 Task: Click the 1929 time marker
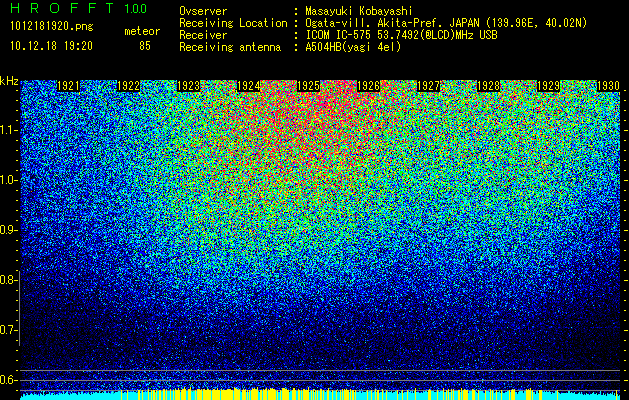pos(548,86)
